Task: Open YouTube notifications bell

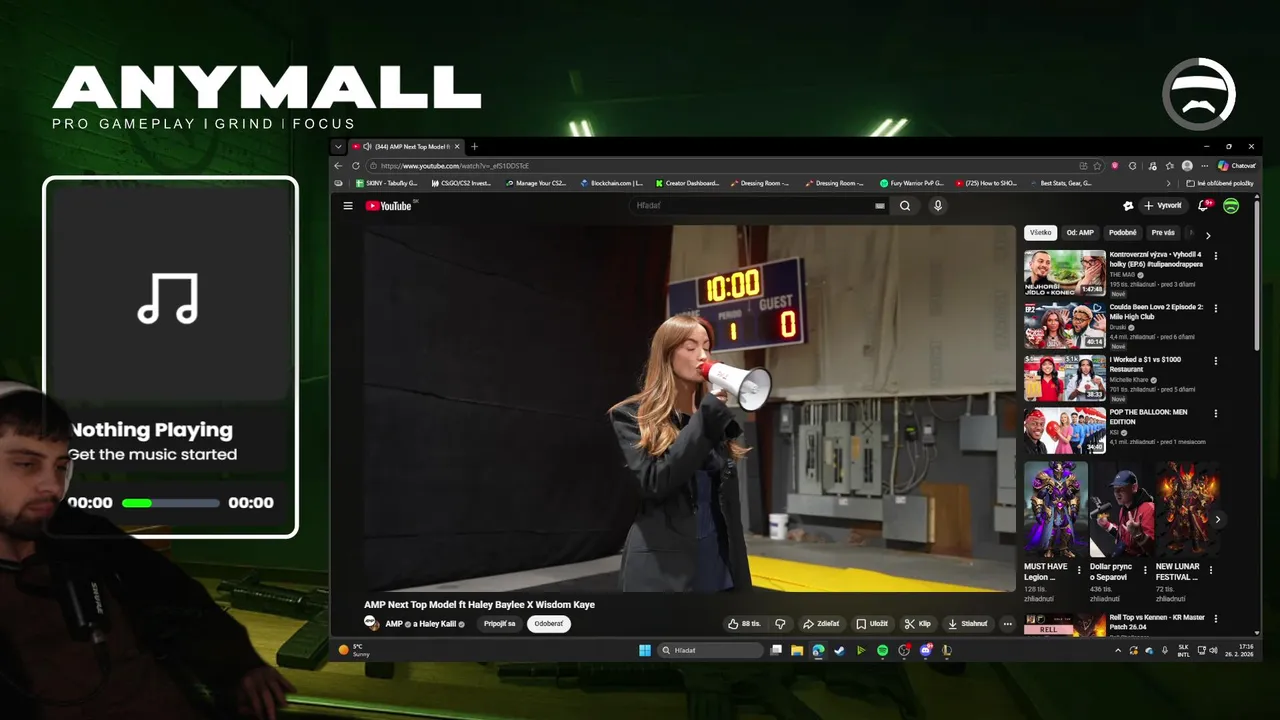Action: [x=1204, y=206]
